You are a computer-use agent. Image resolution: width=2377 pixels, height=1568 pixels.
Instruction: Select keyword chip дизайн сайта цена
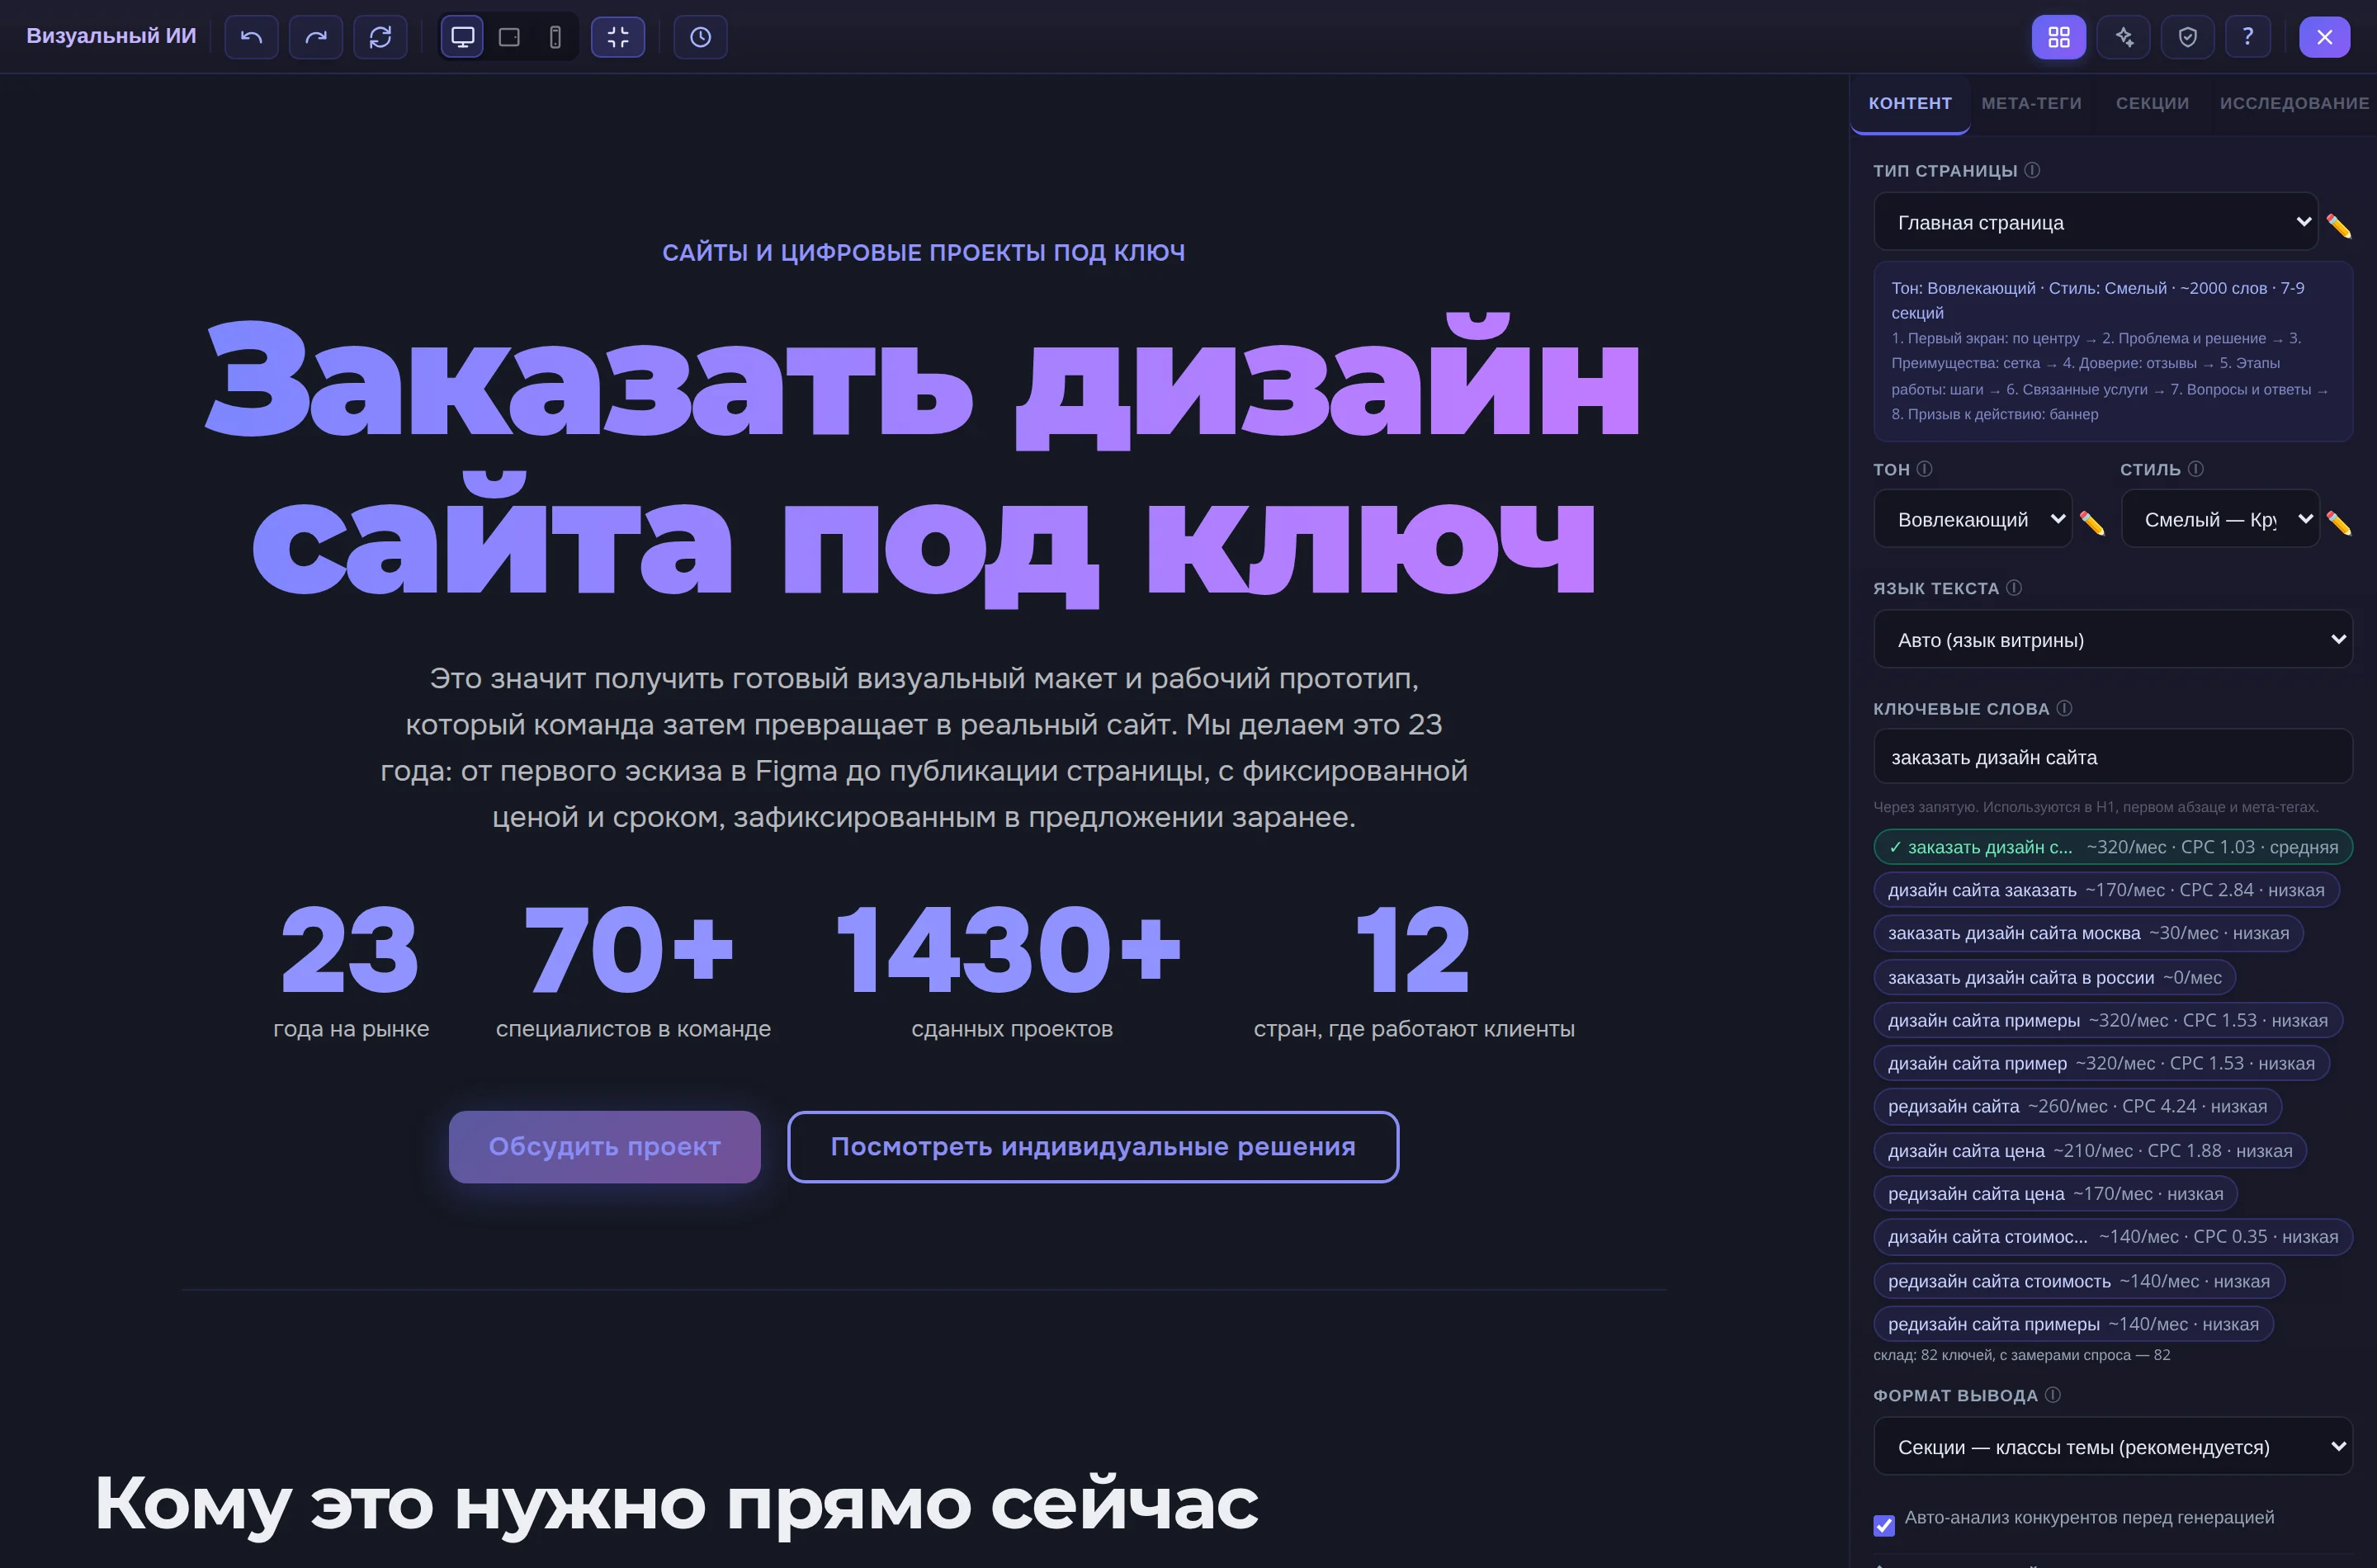pyautogui.click(x=2090, y=1151)
